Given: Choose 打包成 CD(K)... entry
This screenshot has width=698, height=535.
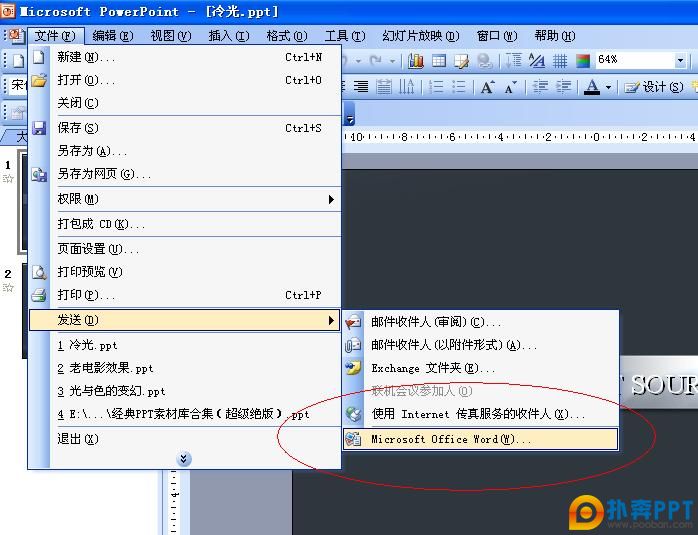Looking at the screenshot, I should tap(184, 223).
